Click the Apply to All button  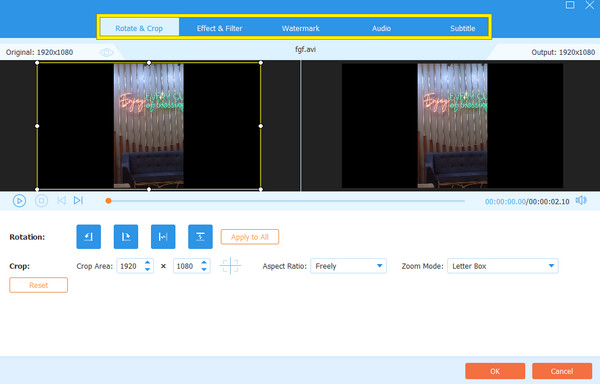tap(249, 237)
